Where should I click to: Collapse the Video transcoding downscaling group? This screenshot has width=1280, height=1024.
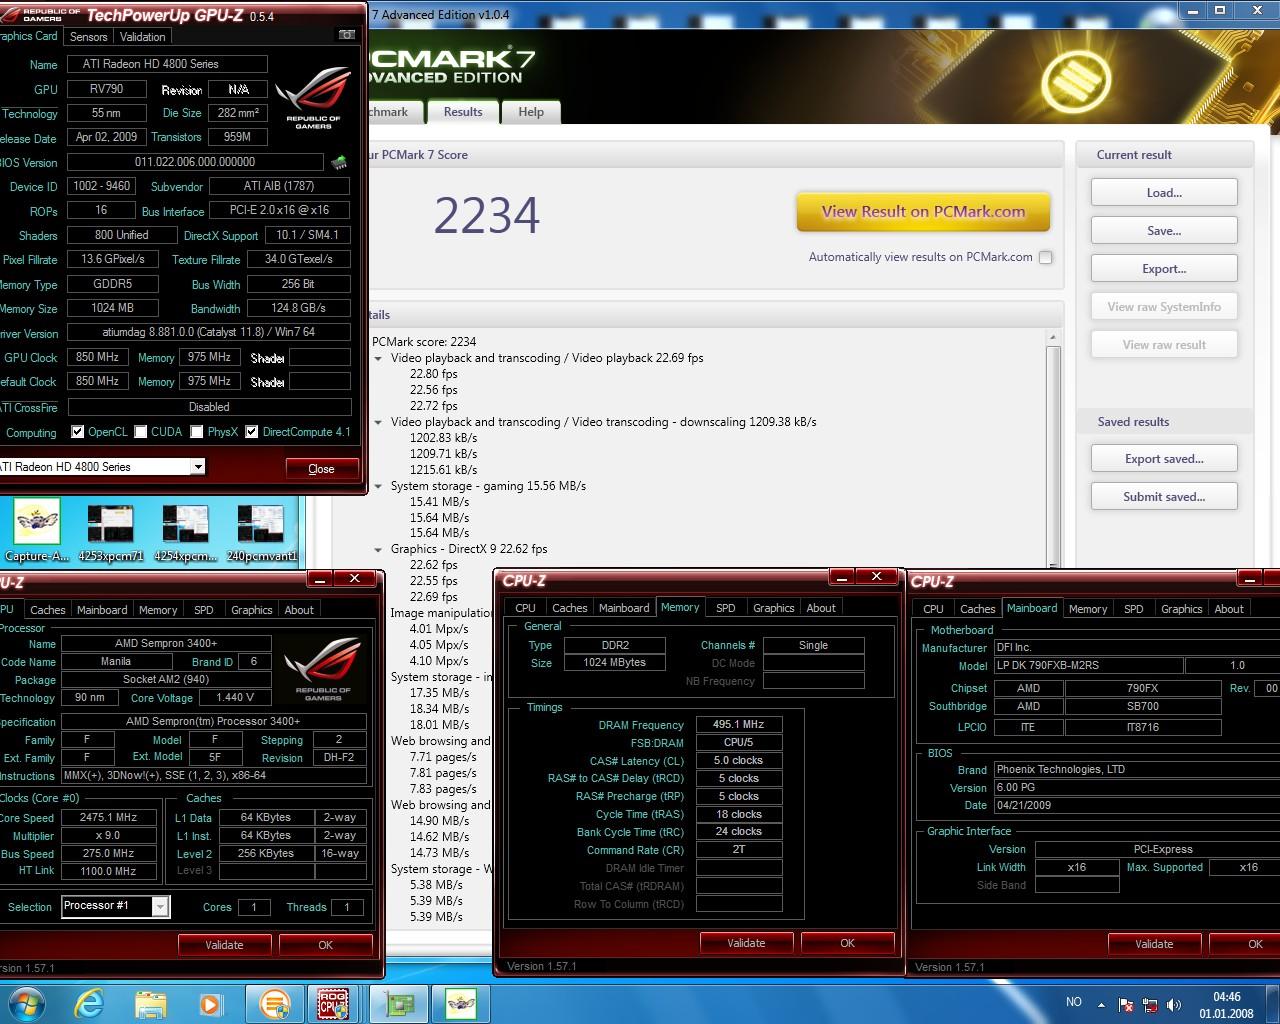coord(378,422)
